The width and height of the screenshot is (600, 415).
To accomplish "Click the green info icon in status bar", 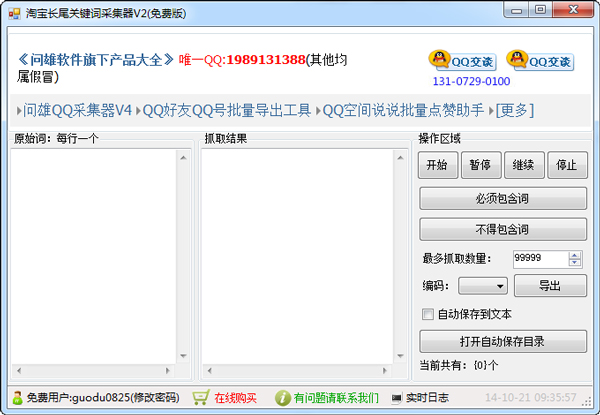I will click(282, 398).
